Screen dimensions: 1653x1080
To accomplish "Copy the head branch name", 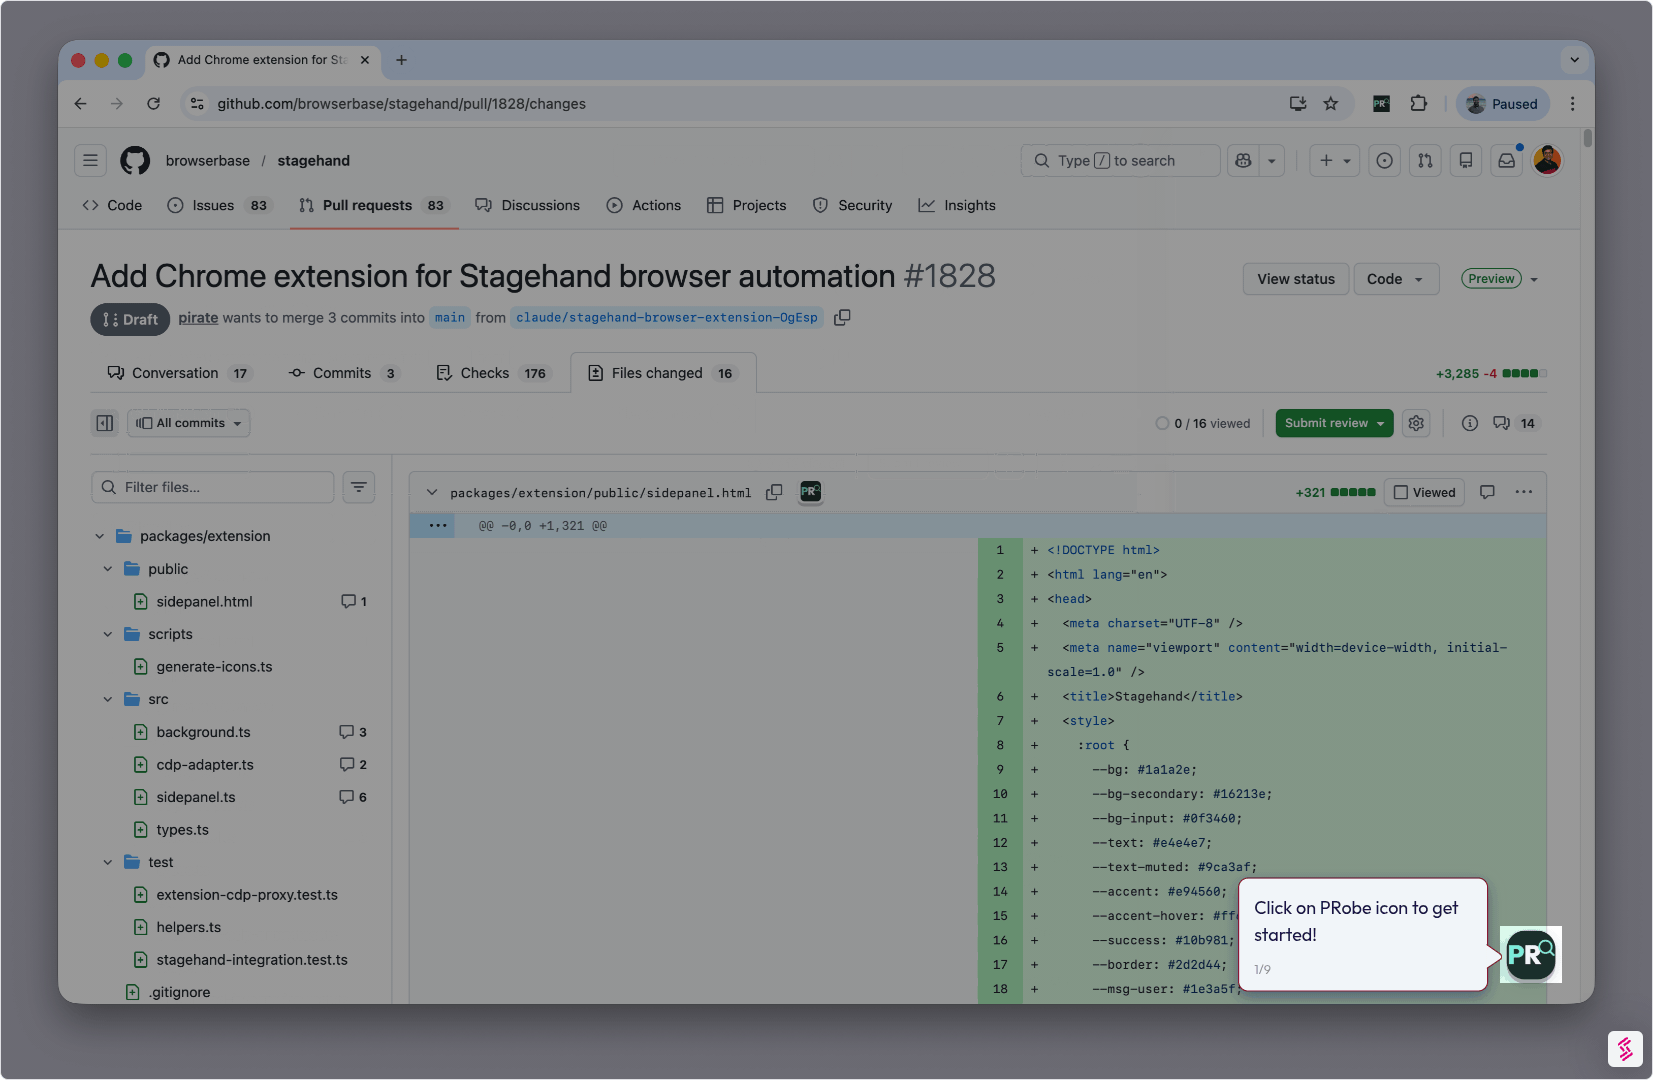I will (842, 317).
